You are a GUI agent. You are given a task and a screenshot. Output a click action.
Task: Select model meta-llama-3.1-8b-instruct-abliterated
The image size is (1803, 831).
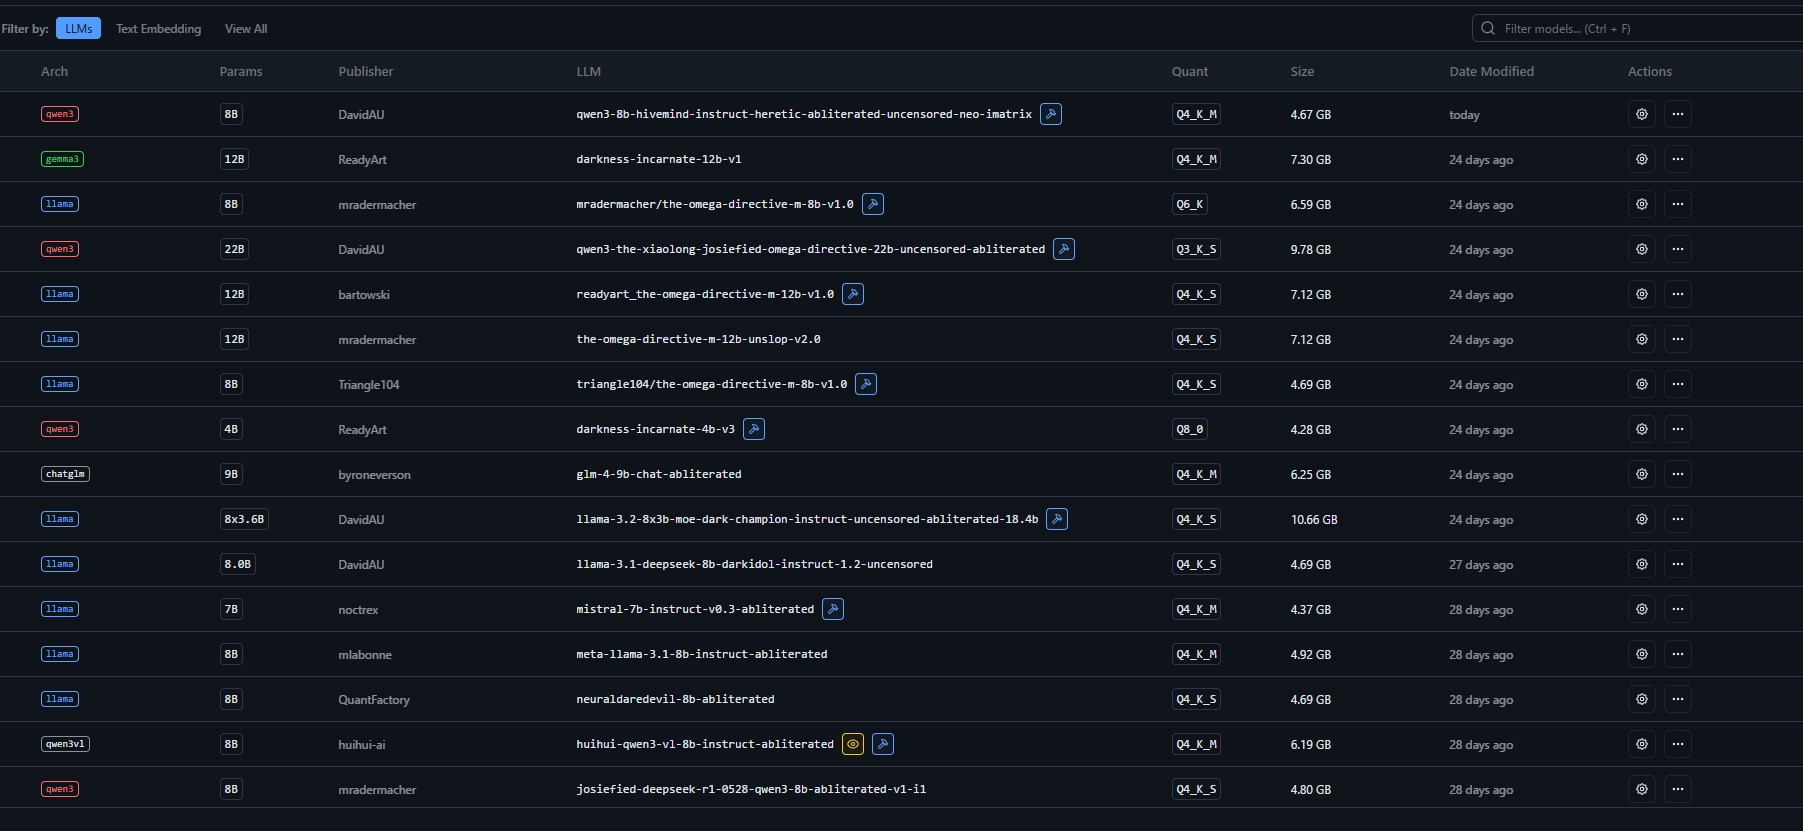(x=702, y=654)
